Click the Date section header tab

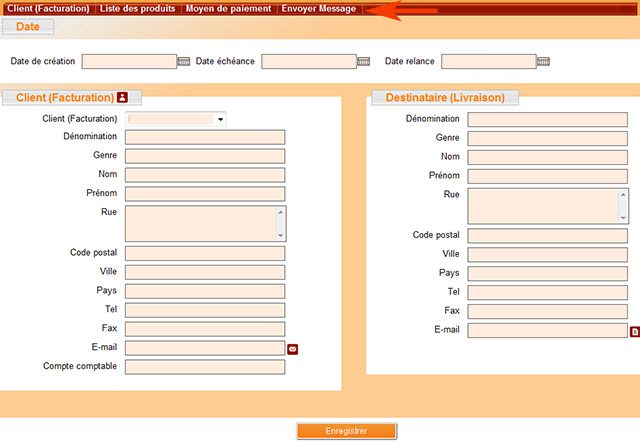(x=28, y=27)
